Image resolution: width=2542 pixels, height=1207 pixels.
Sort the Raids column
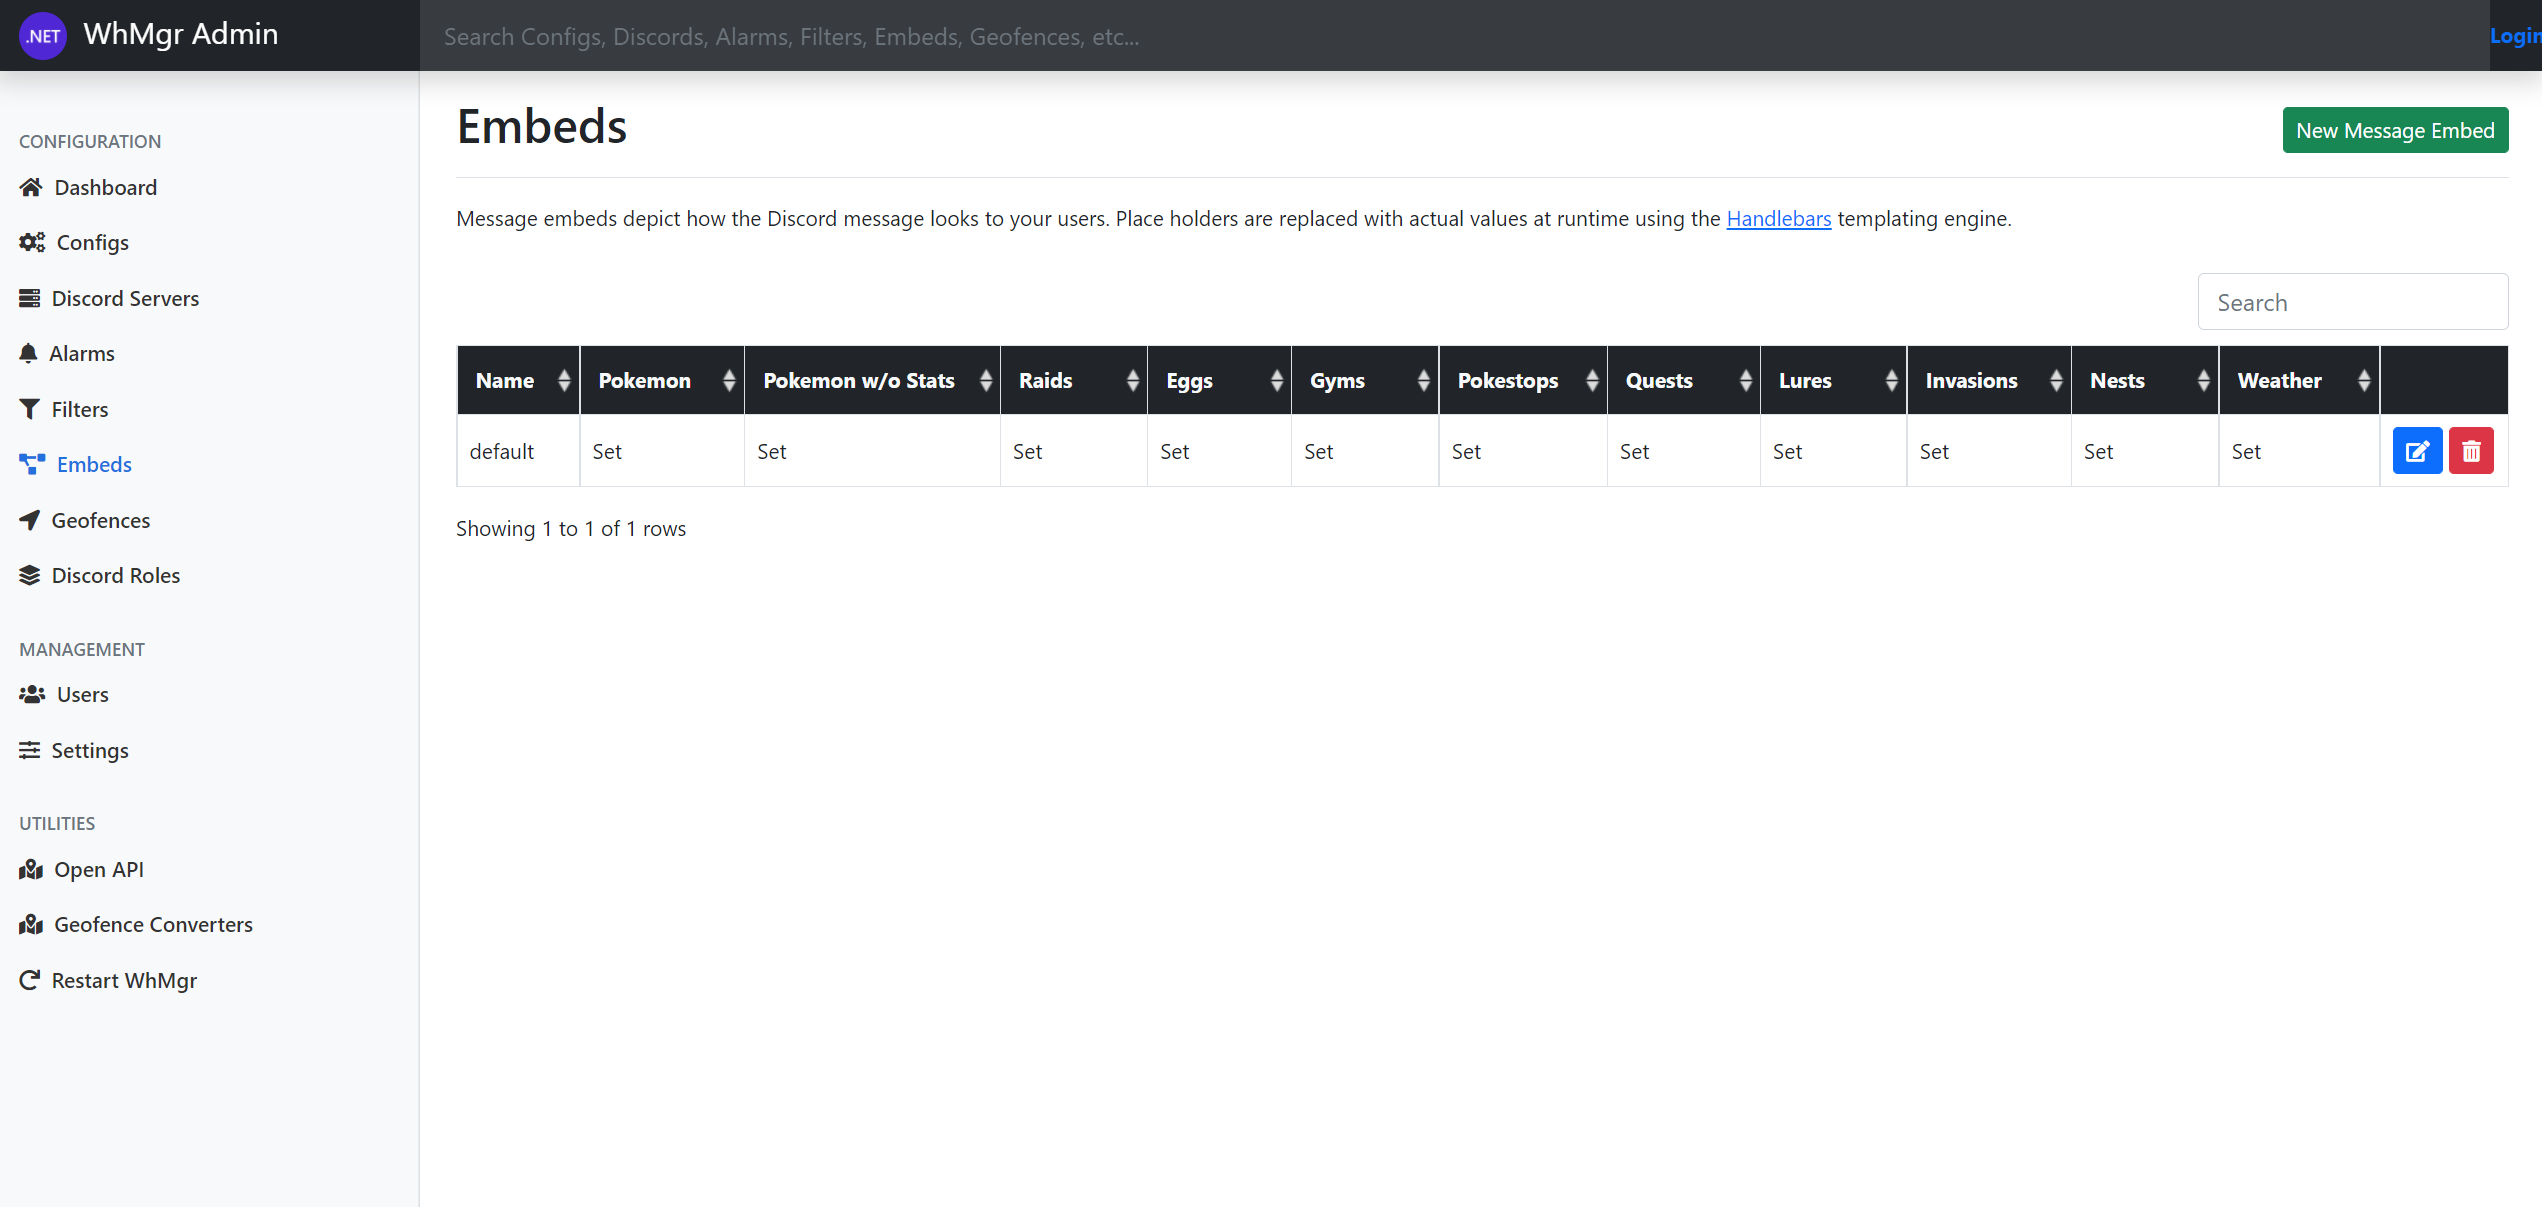tap(1132, 381)
